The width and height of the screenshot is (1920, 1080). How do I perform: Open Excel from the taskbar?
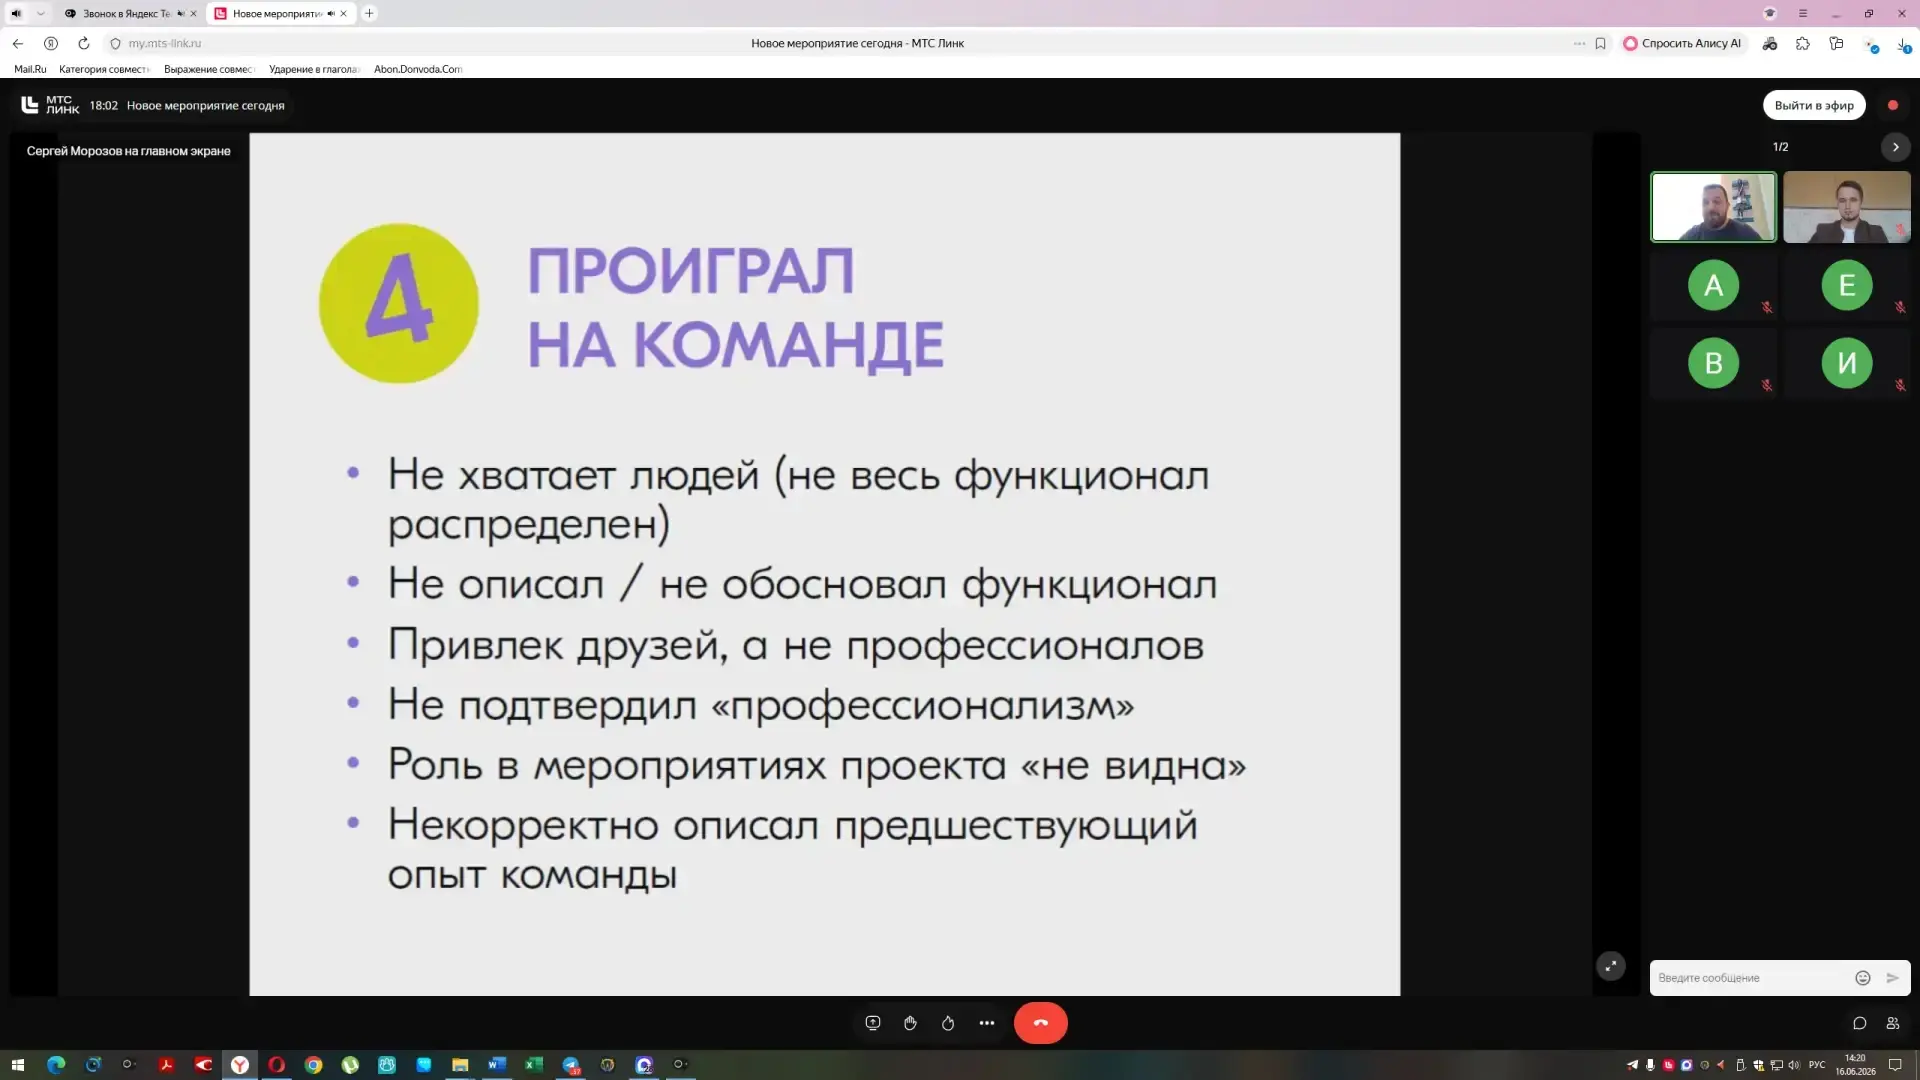(x=534, y=1065)
